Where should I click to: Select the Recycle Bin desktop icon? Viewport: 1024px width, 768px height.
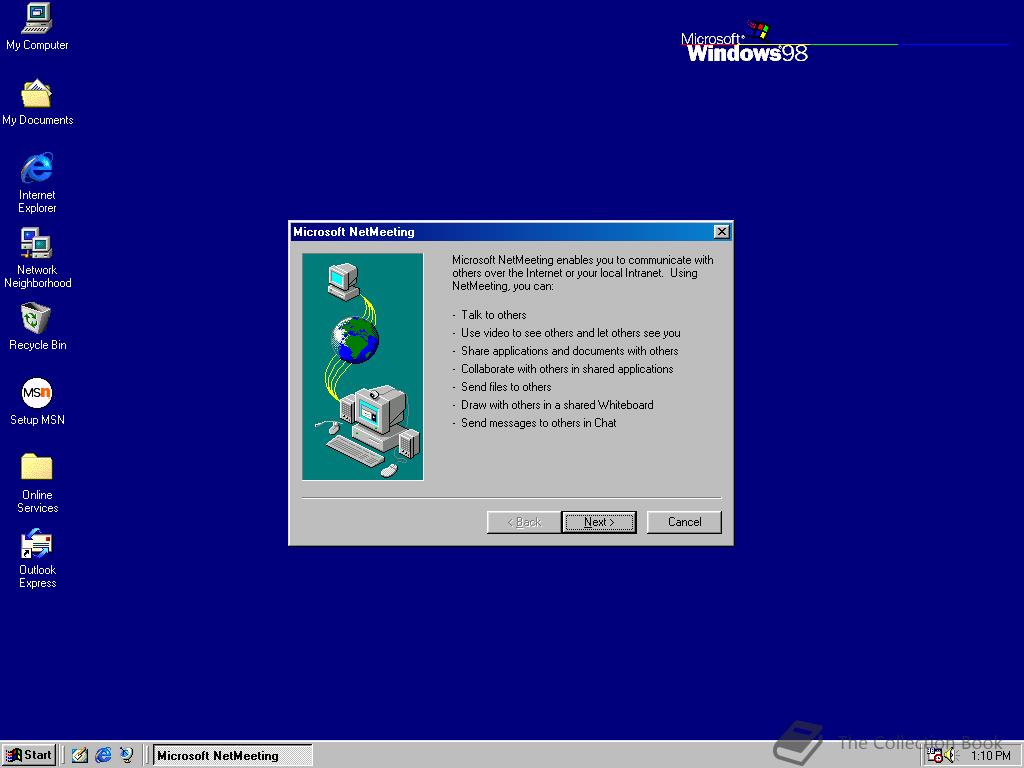point(37,327)
